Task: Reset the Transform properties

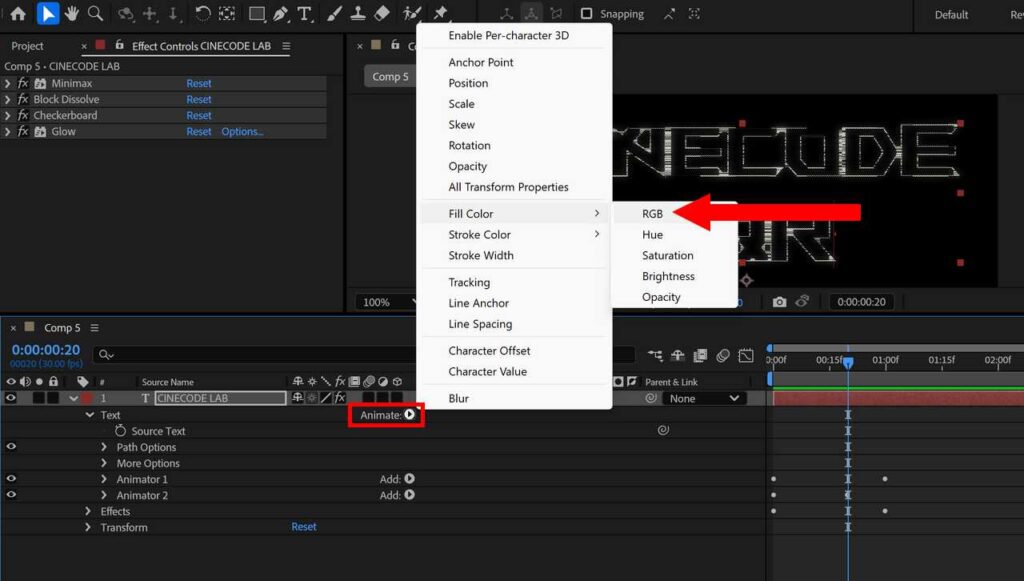Action: [x=304, y=527]
